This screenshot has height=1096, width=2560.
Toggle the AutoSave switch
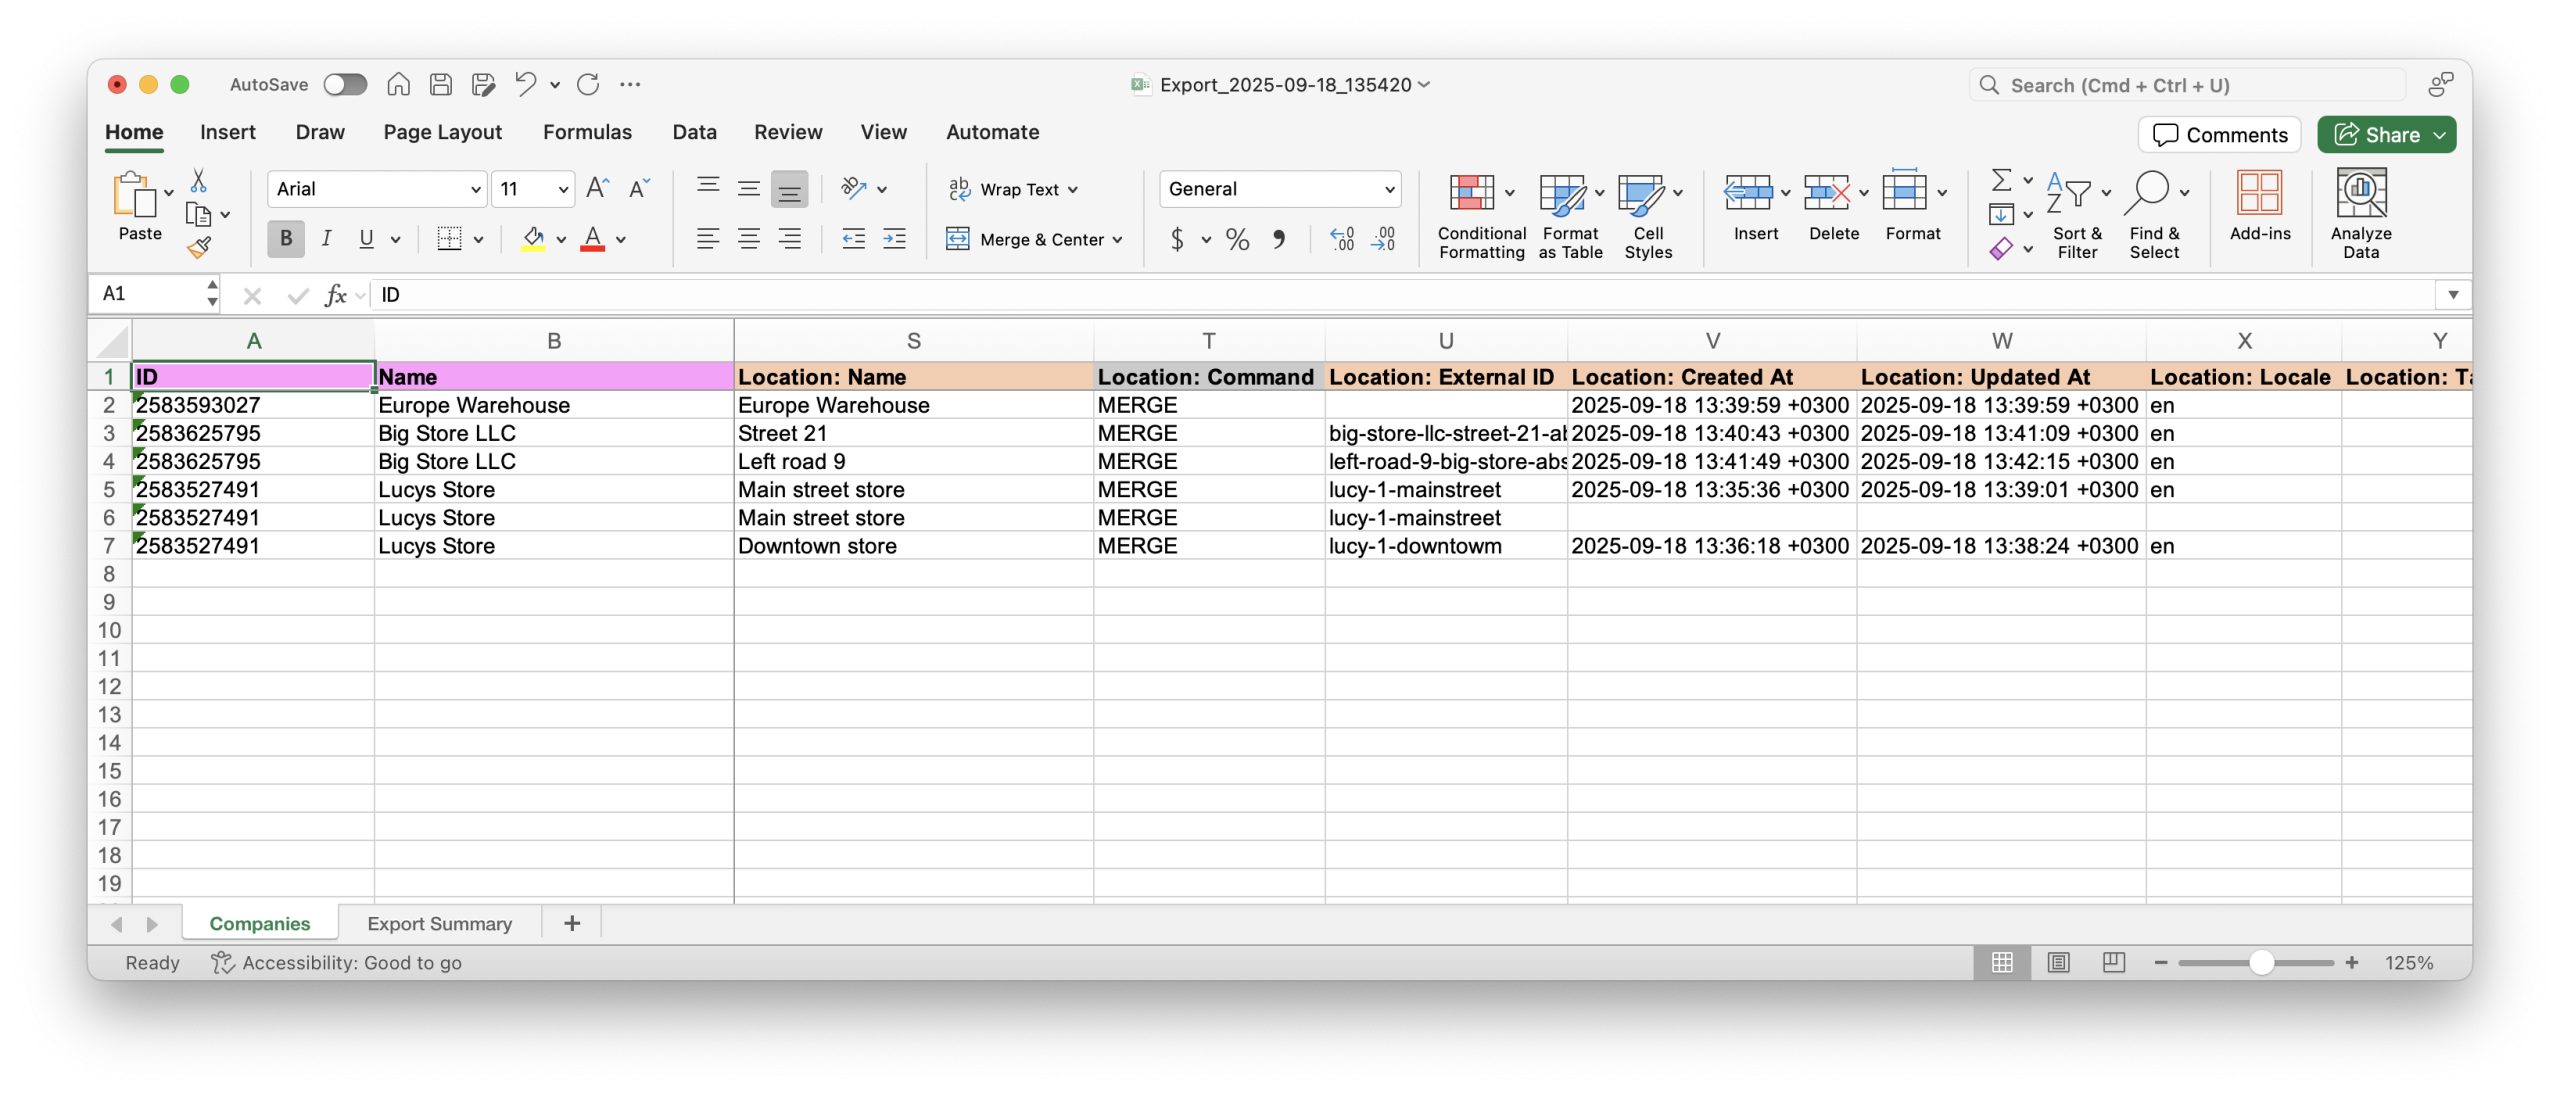[345, 85]
